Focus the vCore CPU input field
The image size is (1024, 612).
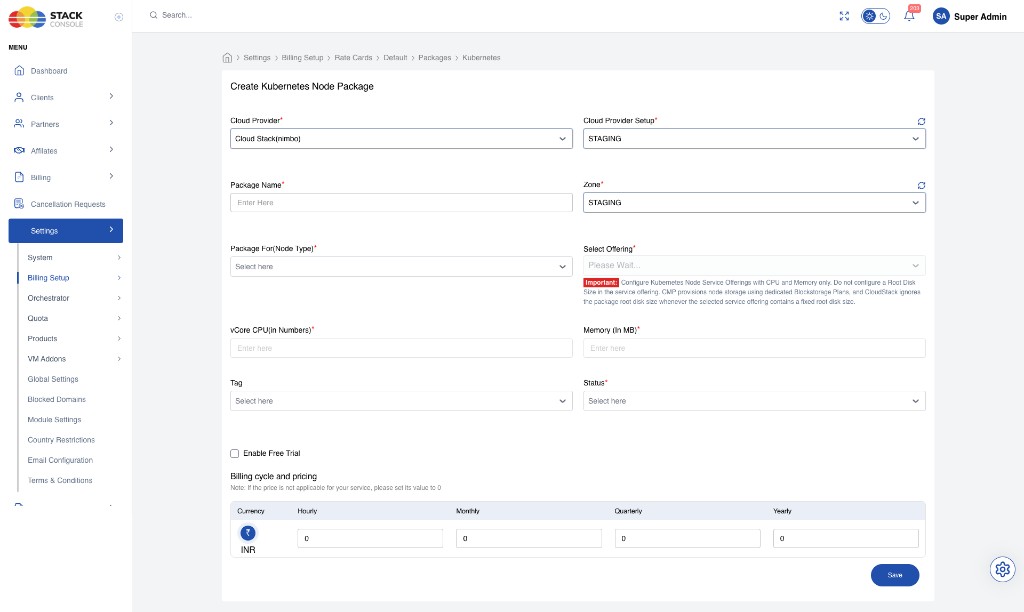[x=401, y=348]
